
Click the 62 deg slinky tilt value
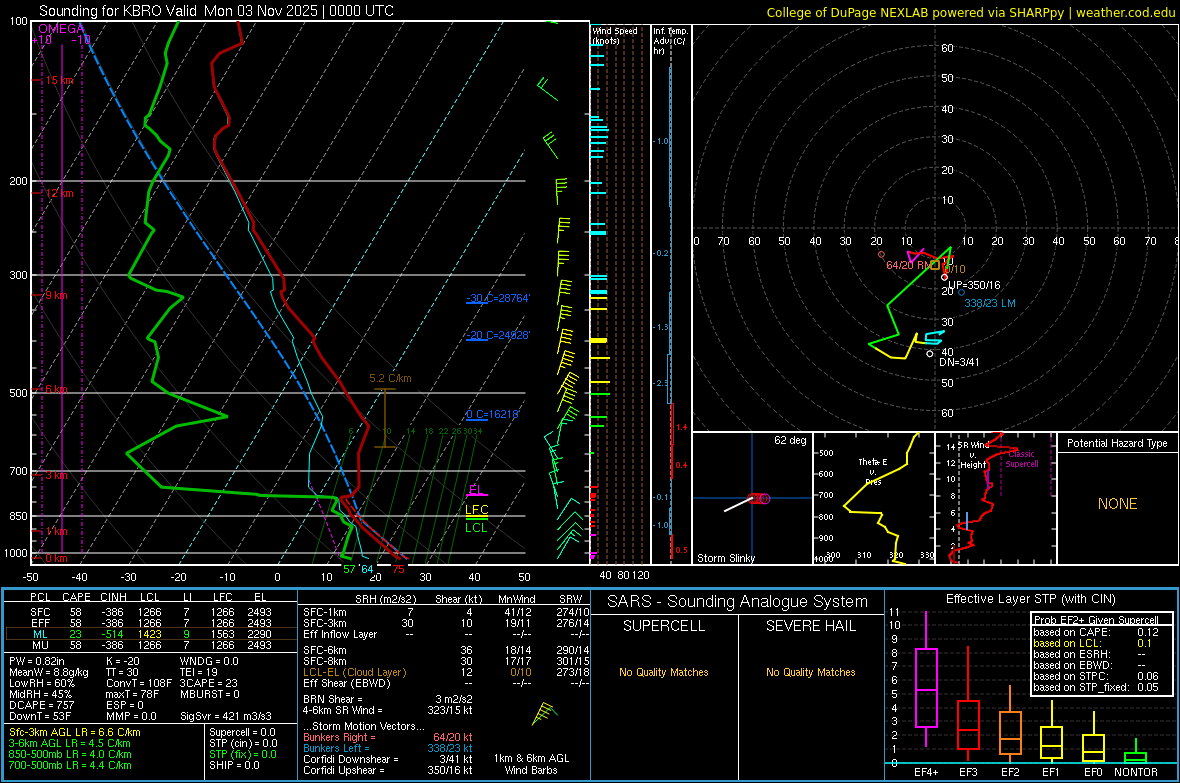coord(790,440)
